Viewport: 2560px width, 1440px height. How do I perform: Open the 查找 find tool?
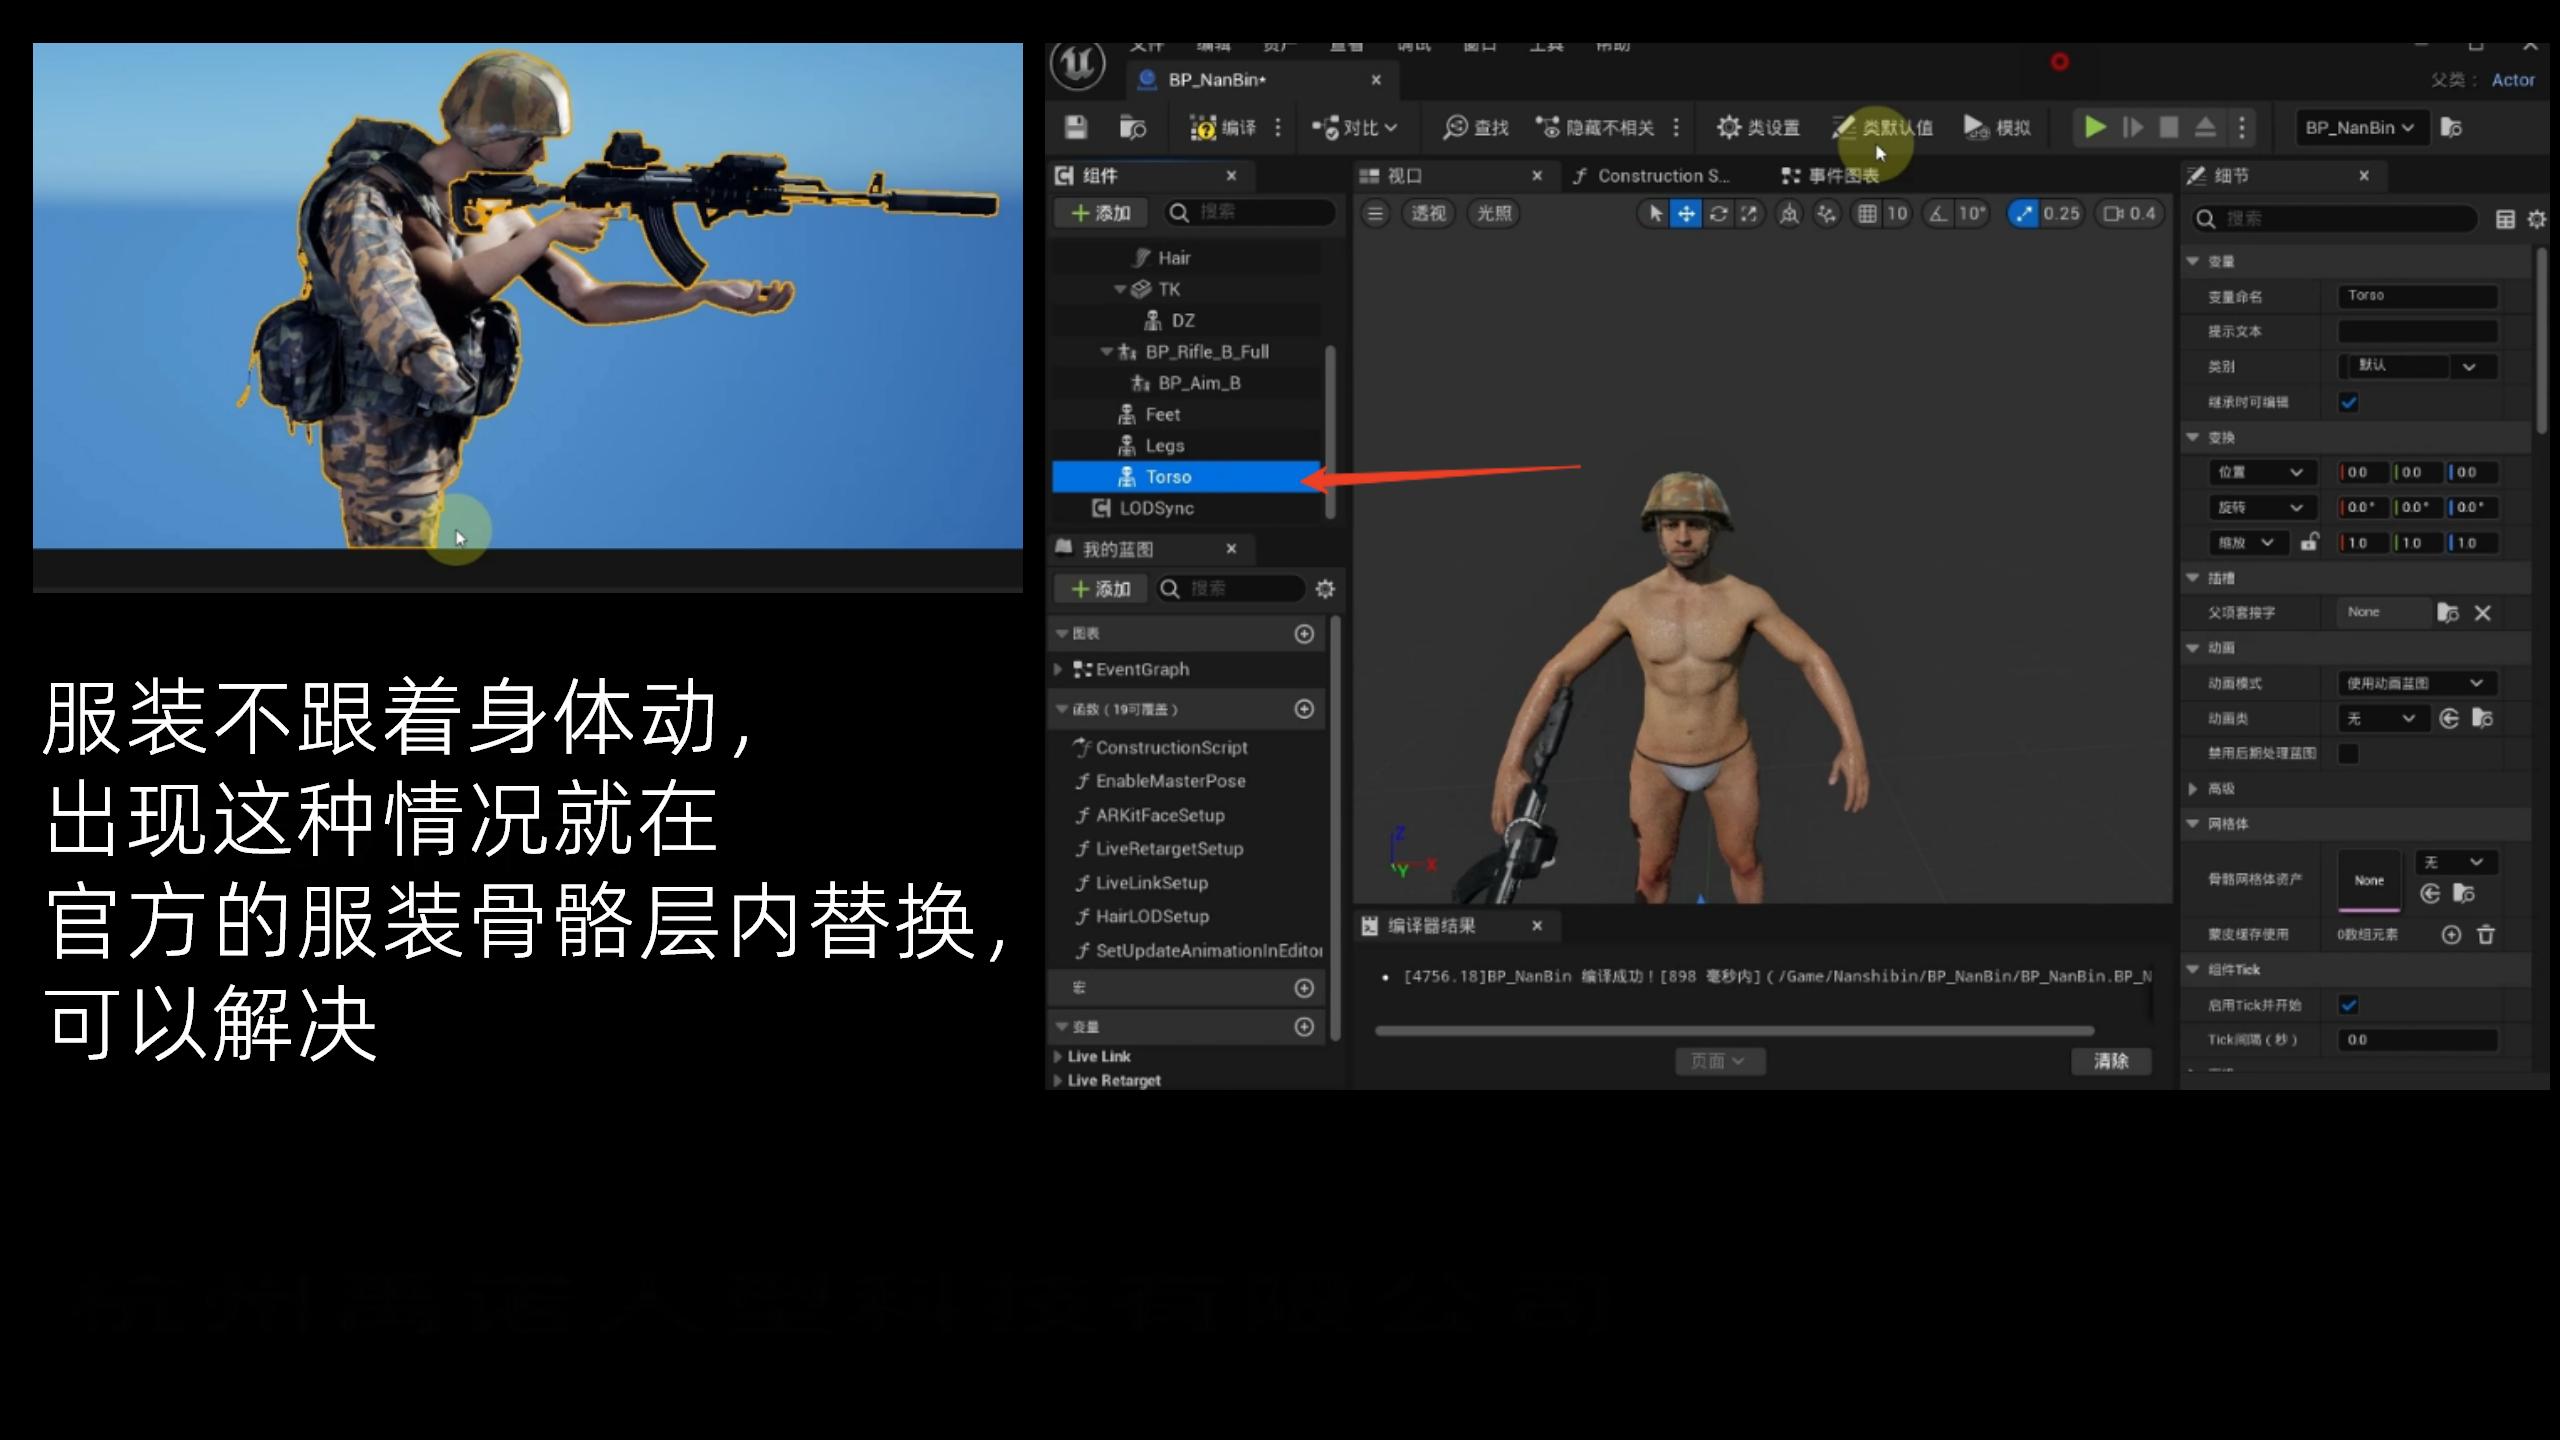pyautogui.click(x=1476, y=127)
